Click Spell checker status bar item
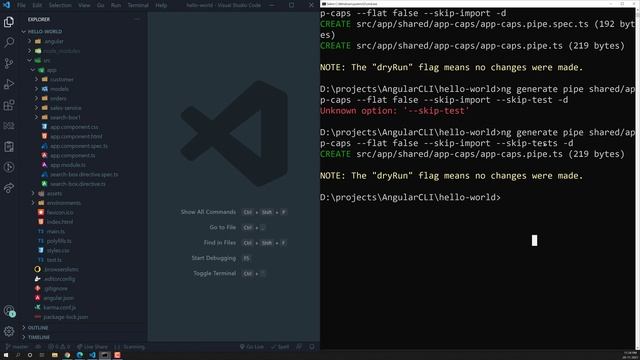640x360 pixels. click(280, 347)
